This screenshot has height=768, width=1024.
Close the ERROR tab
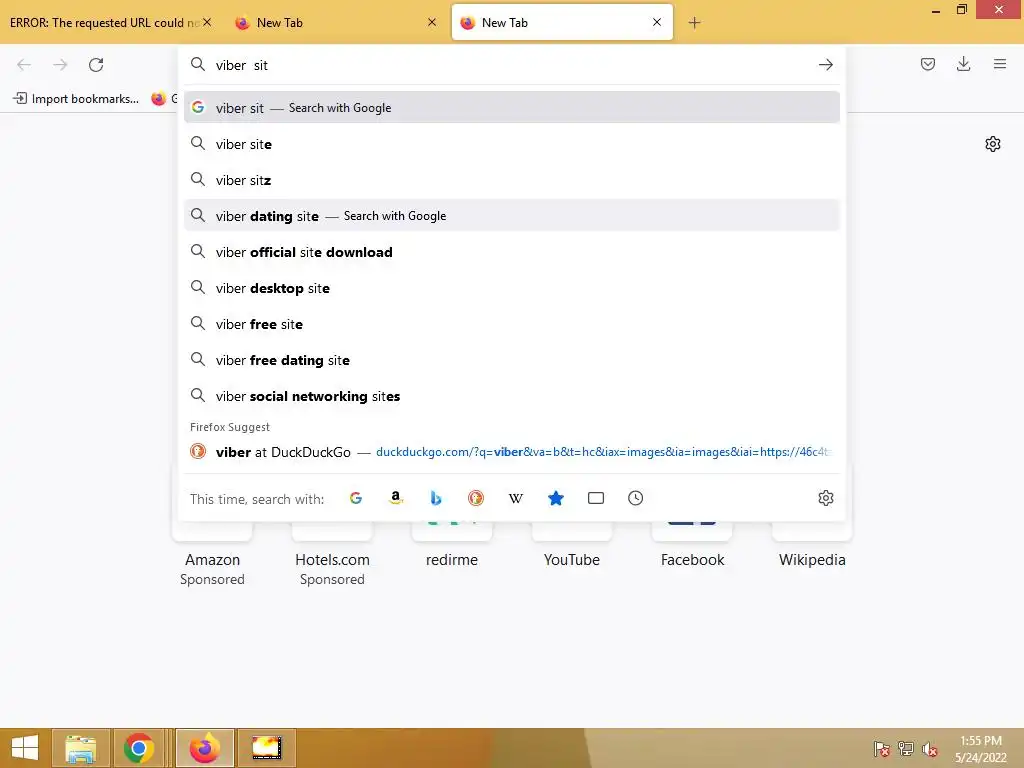point(207,22)
